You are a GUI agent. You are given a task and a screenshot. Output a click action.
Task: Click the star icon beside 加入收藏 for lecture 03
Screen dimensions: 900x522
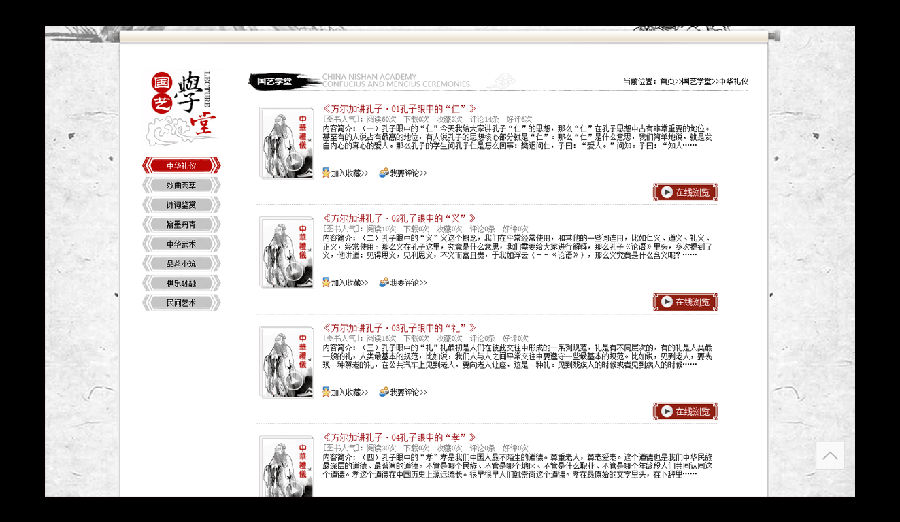coord(325,392)
